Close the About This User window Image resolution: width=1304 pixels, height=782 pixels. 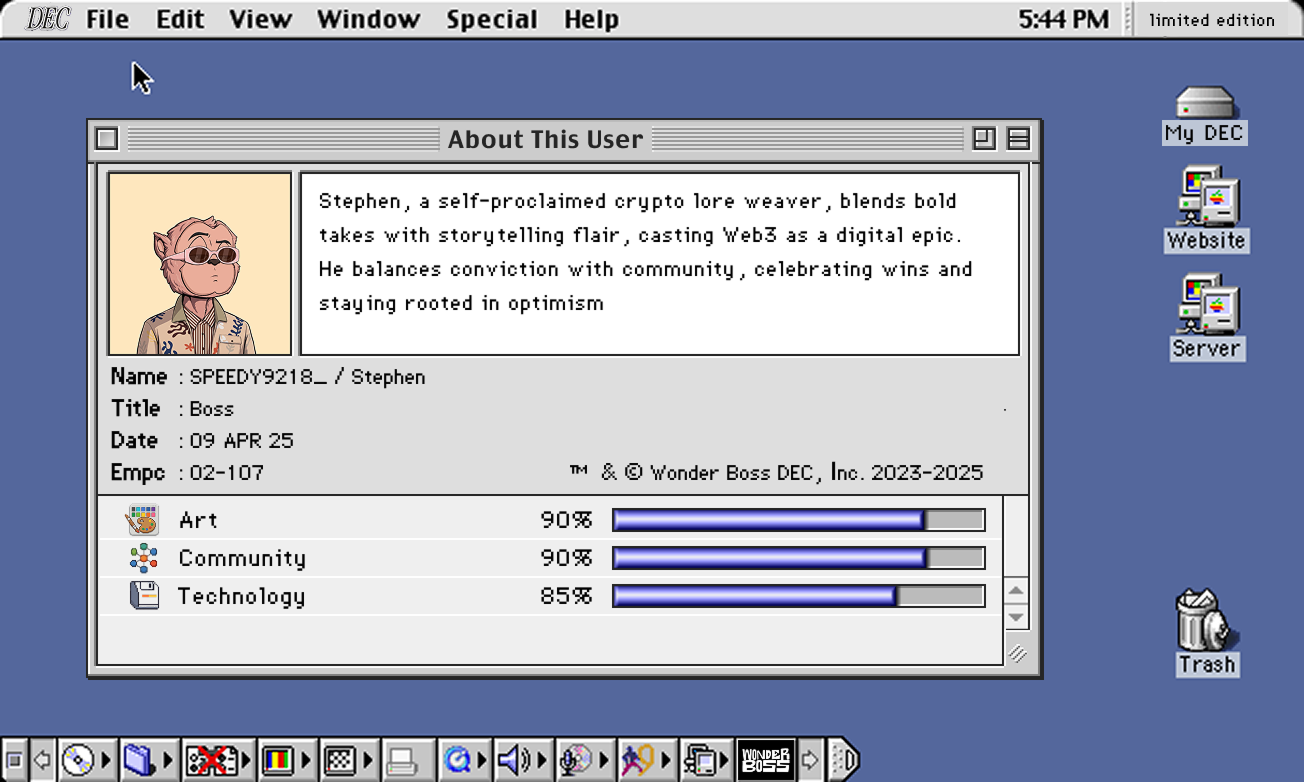107,139
